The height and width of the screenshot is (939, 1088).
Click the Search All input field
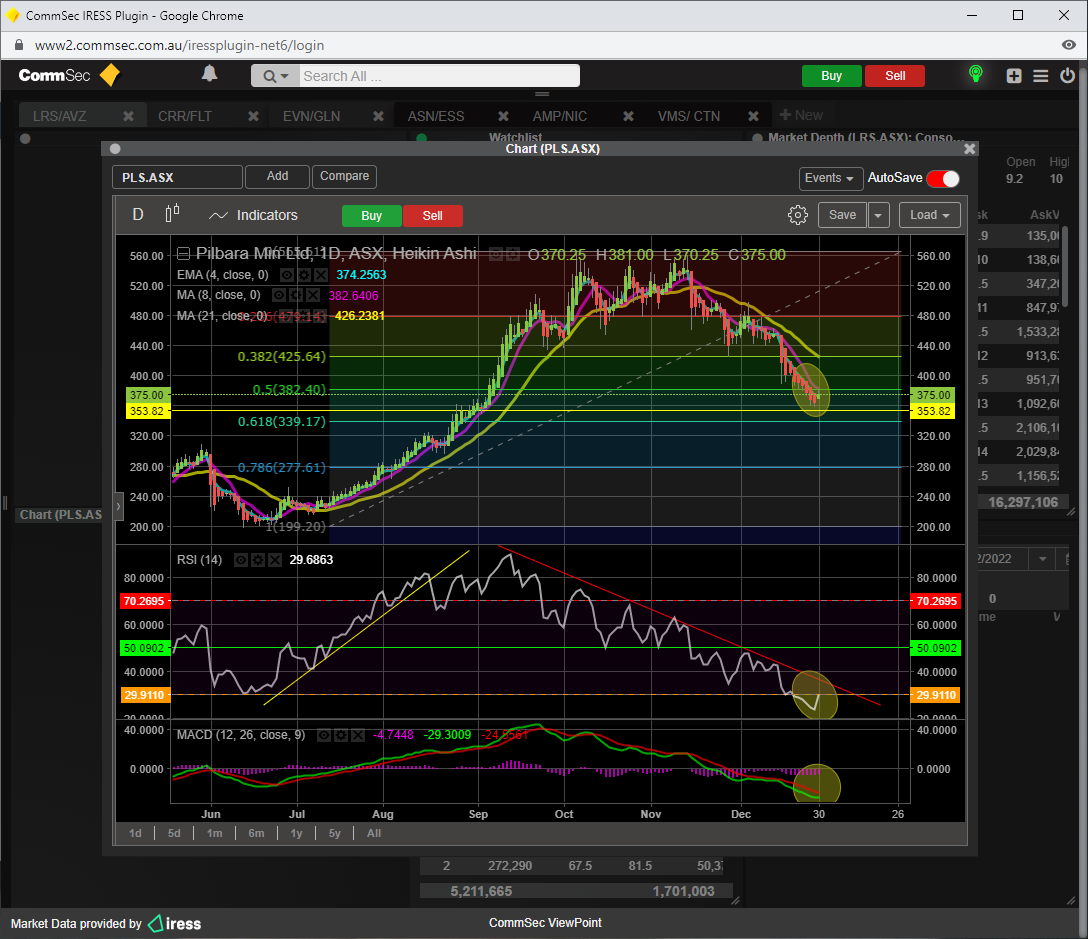(x=439, y=76)
